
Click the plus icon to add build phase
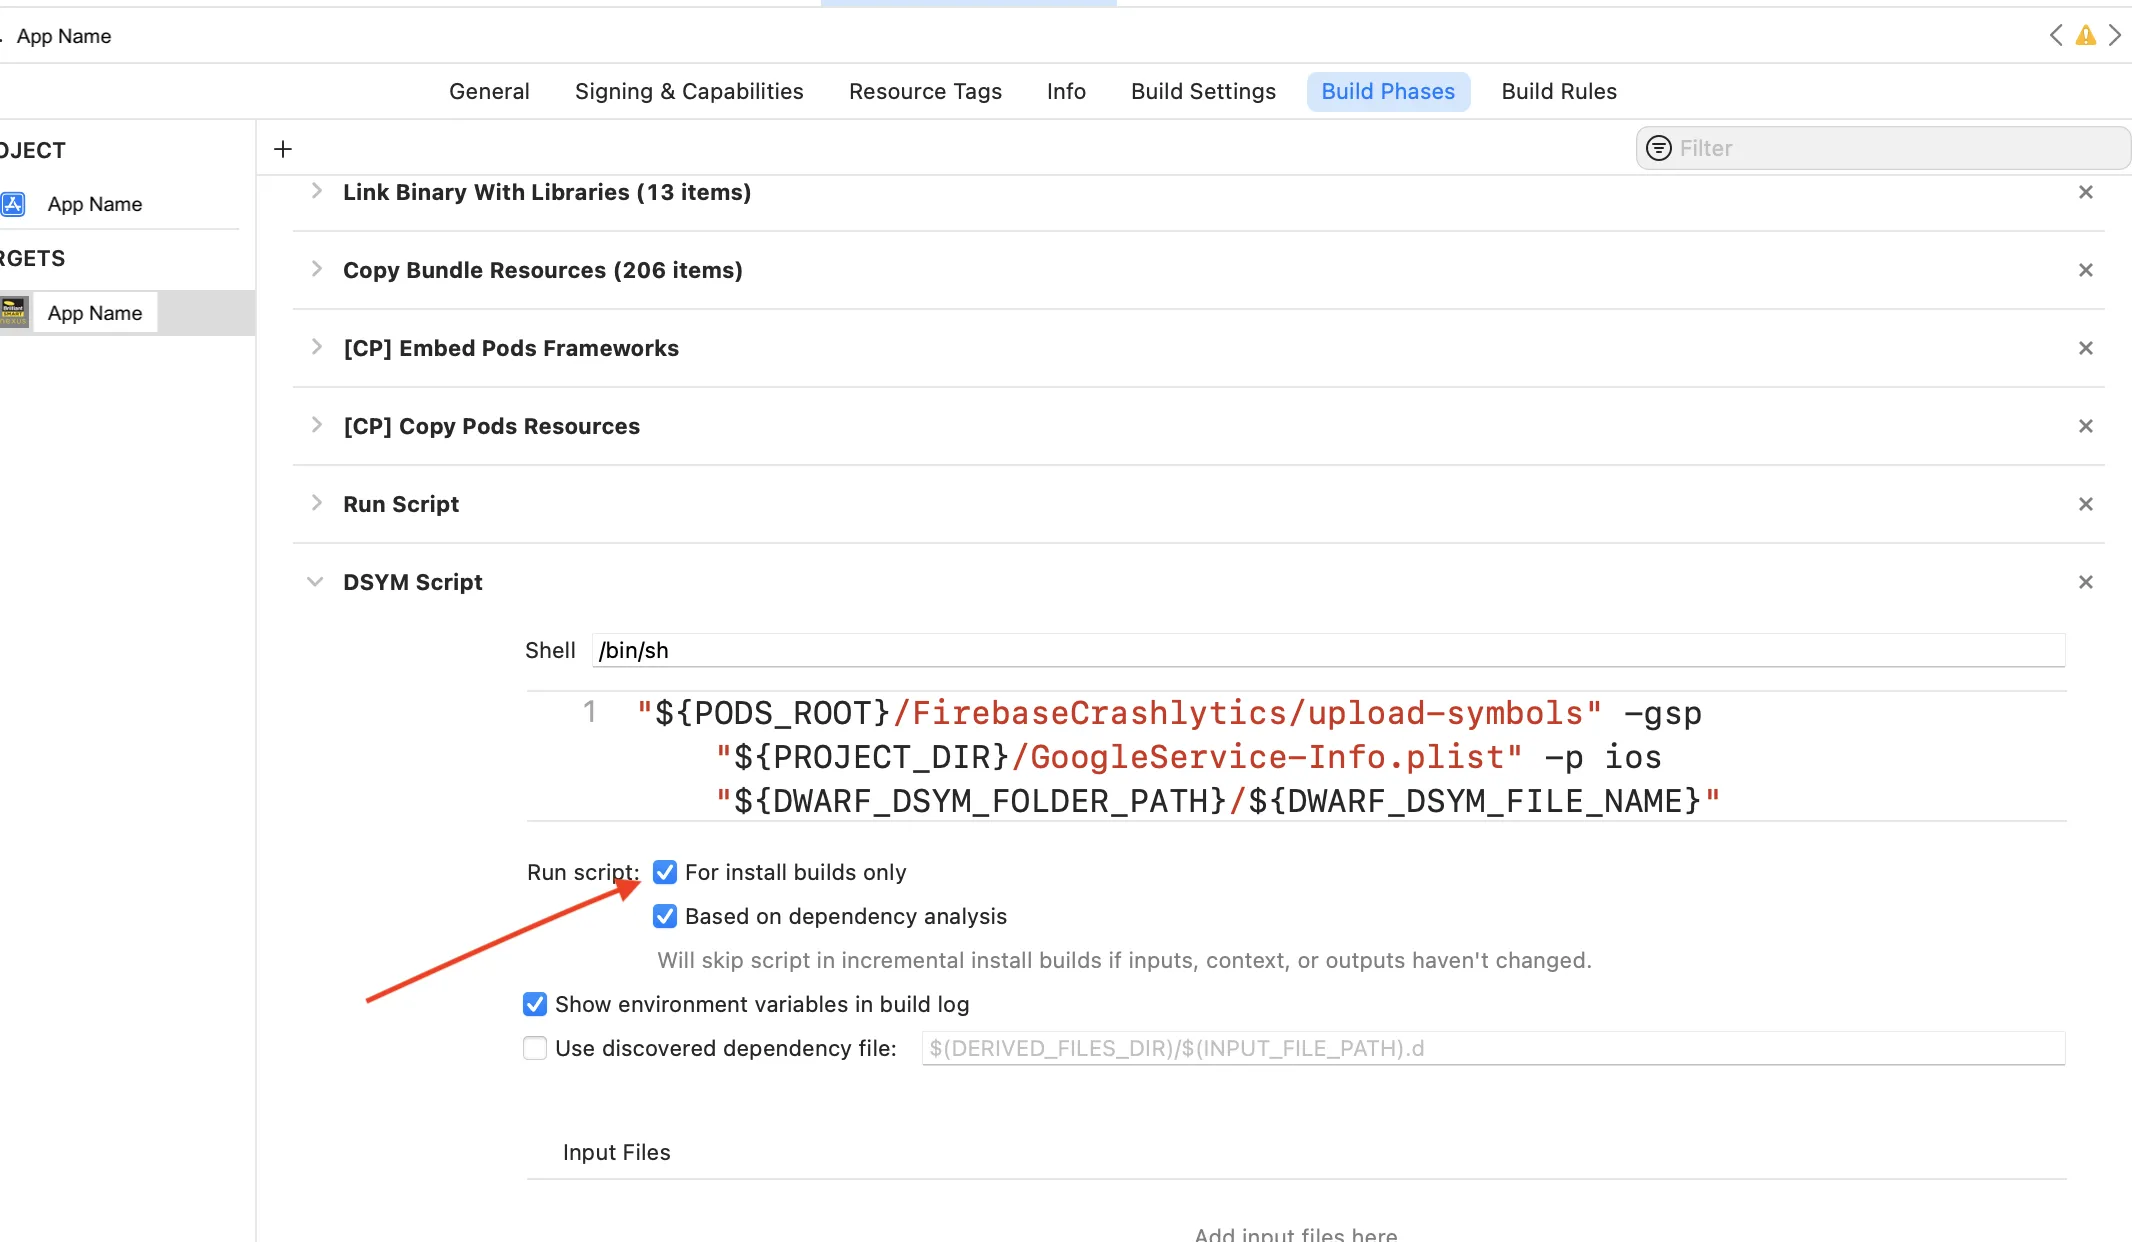pyautogui.click(x=283, y=149)
